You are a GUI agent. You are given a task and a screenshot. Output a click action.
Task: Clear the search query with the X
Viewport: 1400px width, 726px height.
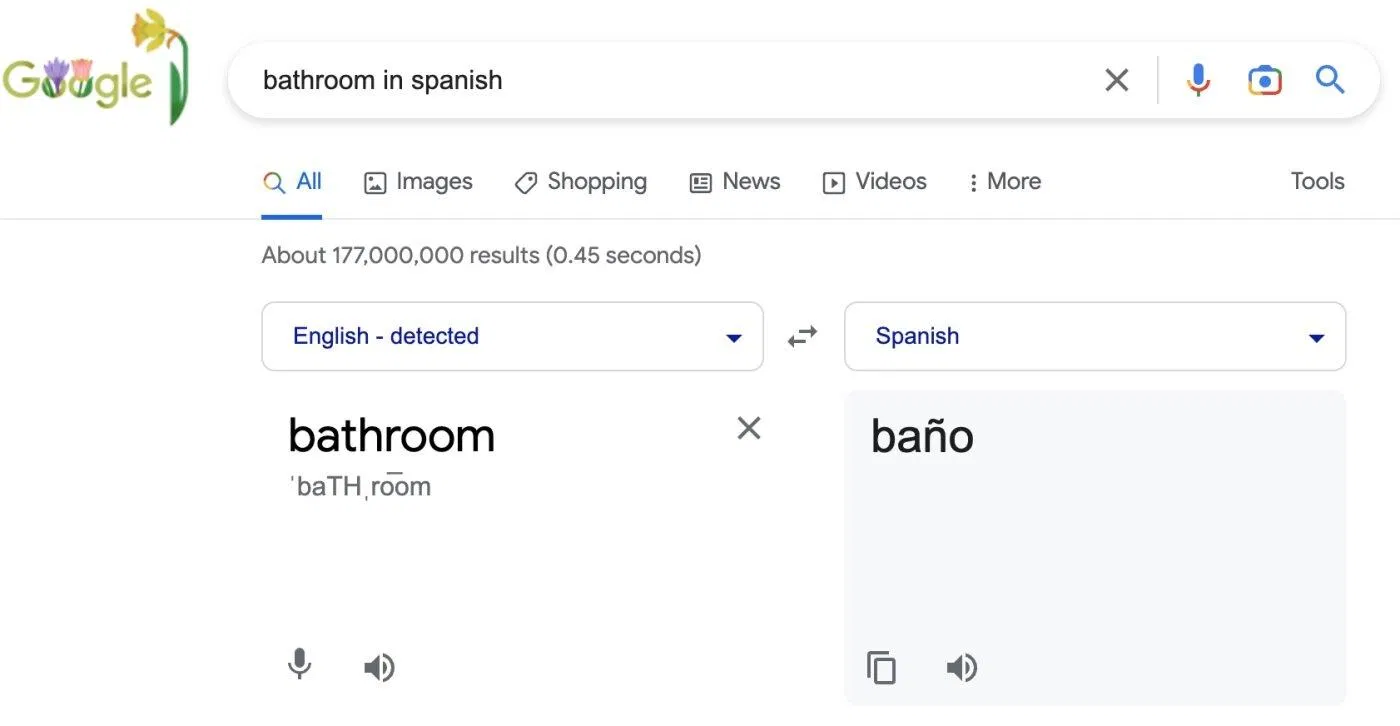pyautogui.click(x=1117, y=79)
